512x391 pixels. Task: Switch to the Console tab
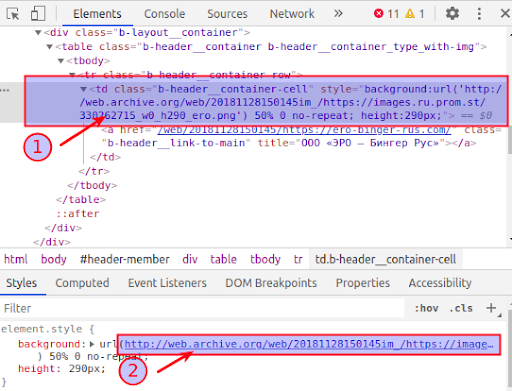164,14
